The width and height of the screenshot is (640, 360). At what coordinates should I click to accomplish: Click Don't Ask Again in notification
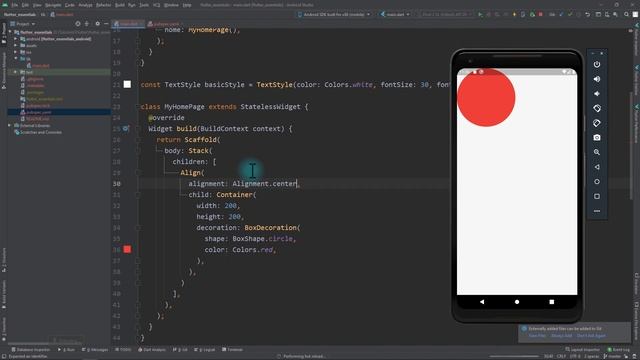pos(591,336)
